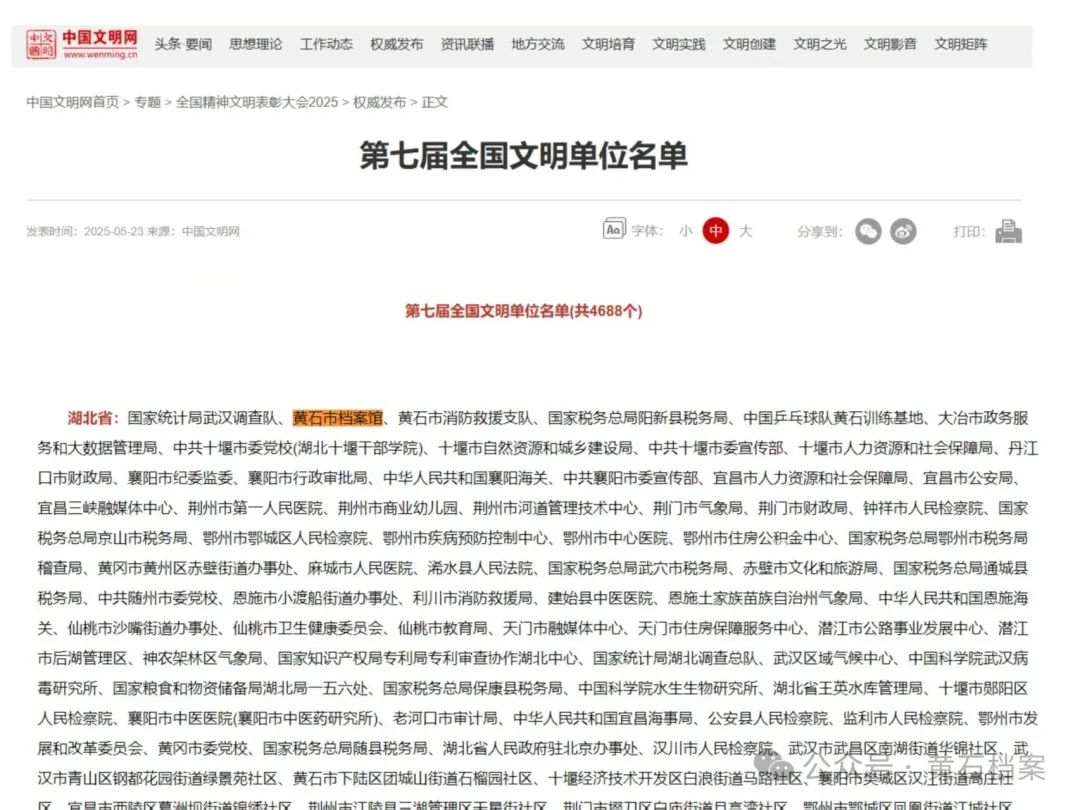This screenshot has width=1080, height=810.
Task: Share article via WeChat icon
Action: coord(868,231)
